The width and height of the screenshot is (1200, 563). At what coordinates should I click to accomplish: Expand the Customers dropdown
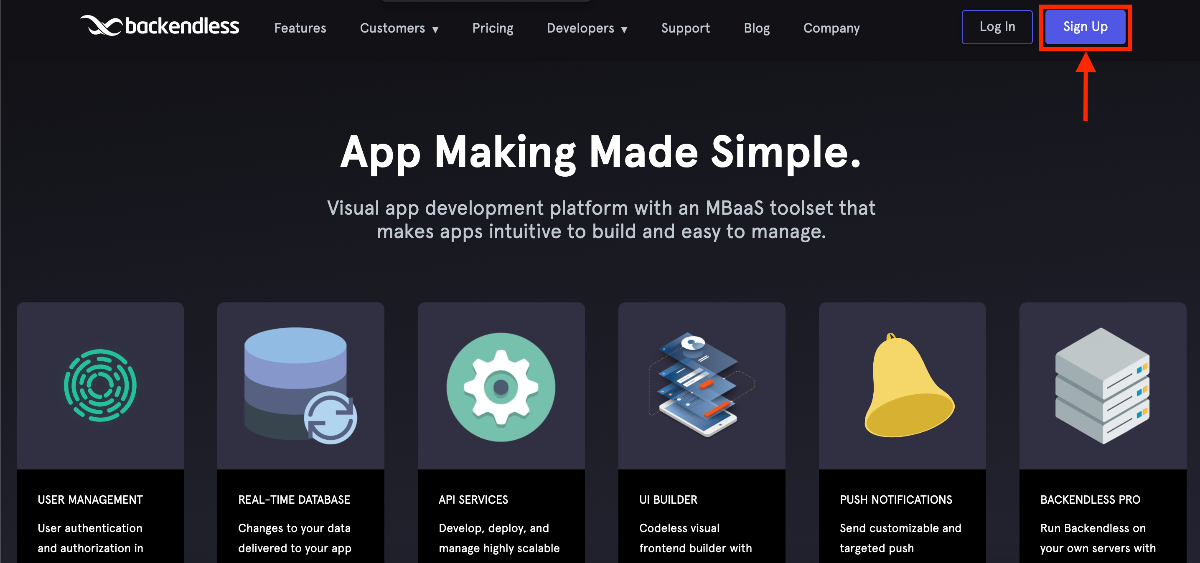pyautogui.click(x=399, y=28)
